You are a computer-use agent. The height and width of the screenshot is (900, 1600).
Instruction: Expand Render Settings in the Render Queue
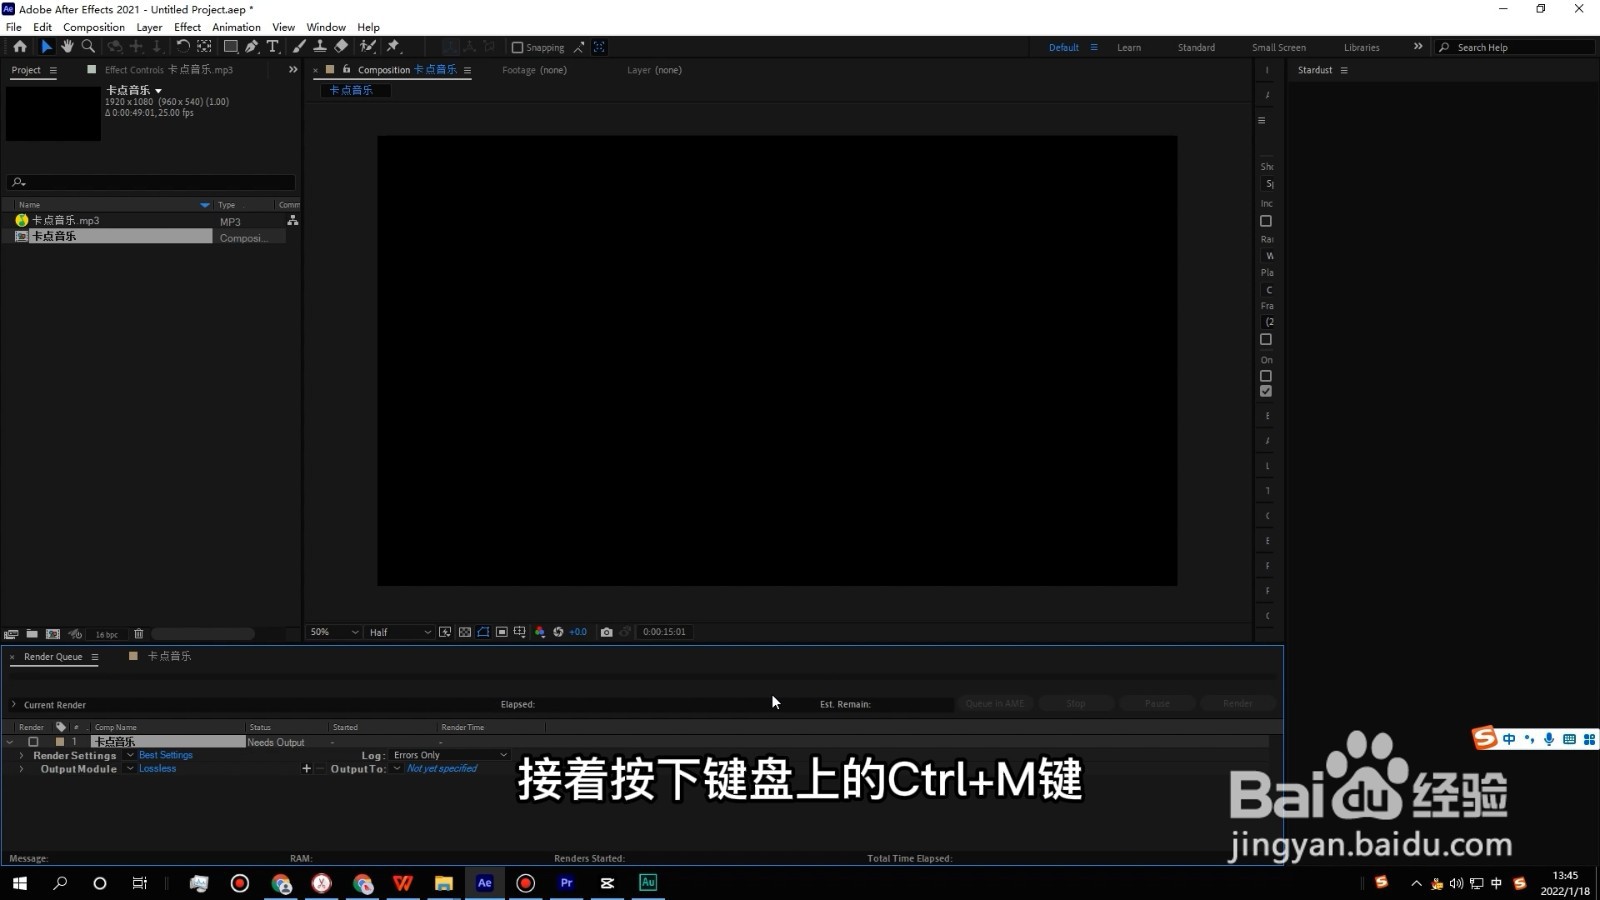click(x=22, y=755)
